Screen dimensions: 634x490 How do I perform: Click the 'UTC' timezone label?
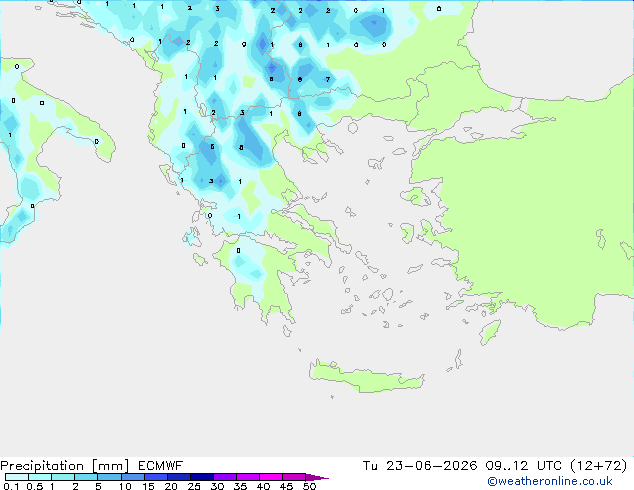(x=549, y=466)
